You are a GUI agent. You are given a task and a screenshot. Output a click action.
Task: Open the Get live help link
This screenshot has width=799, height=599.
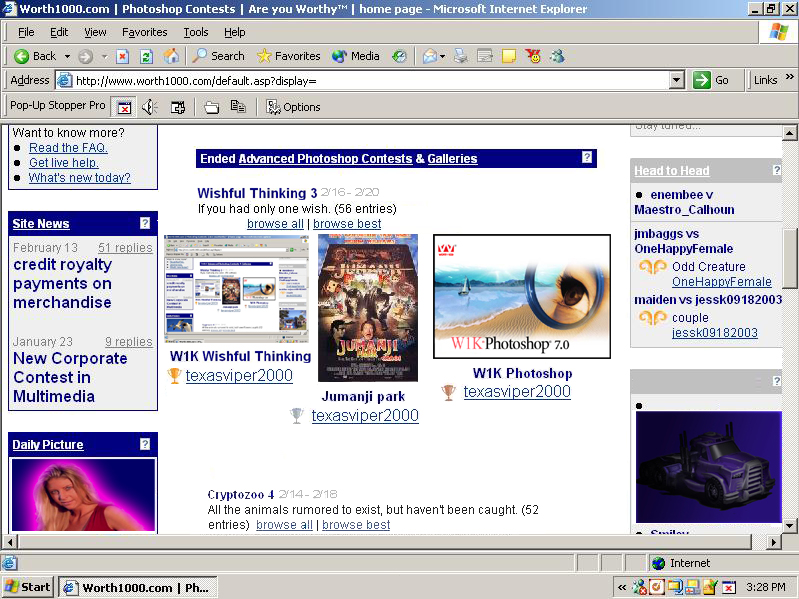click(x=63, y=162)
